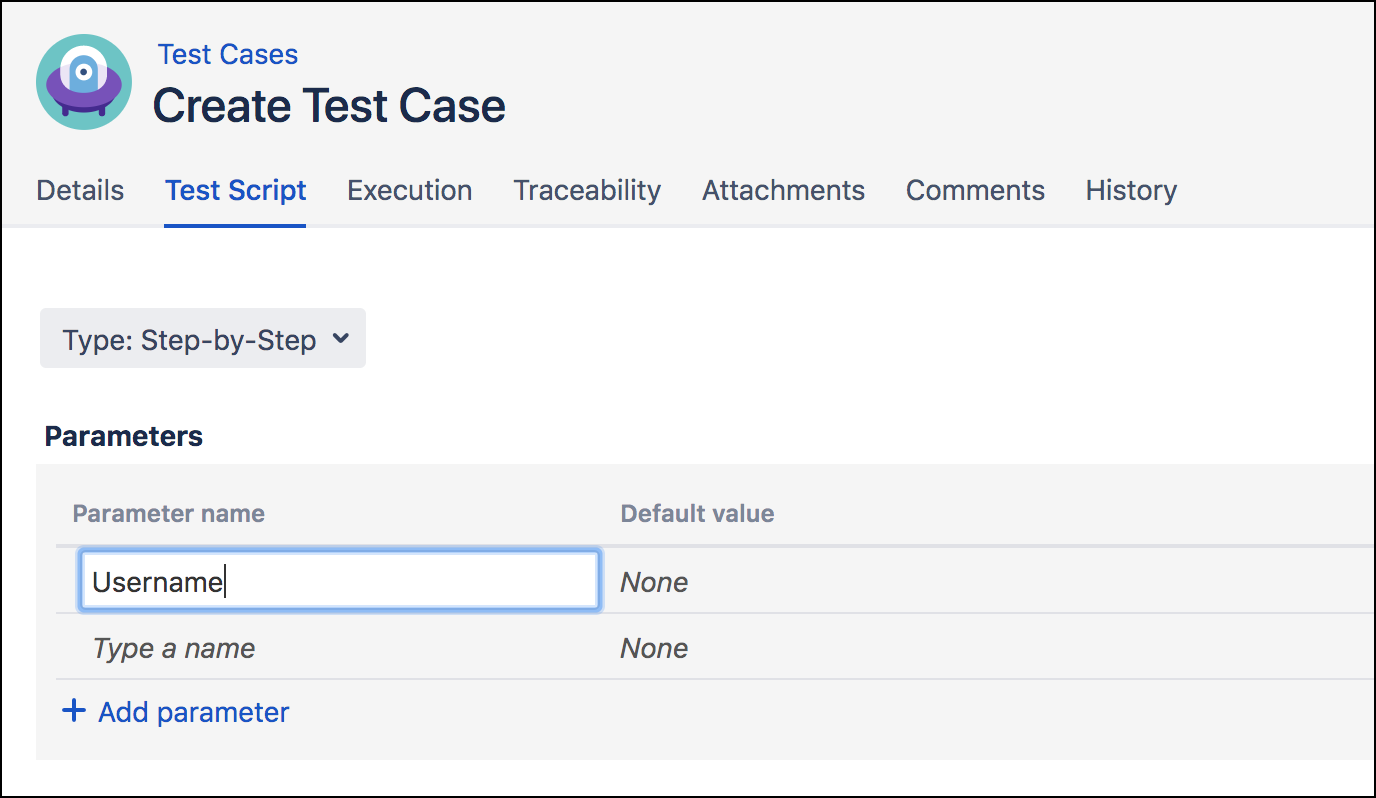1376x798 pixels.
Task: Open the Execution tab
Action: [409, 190]
